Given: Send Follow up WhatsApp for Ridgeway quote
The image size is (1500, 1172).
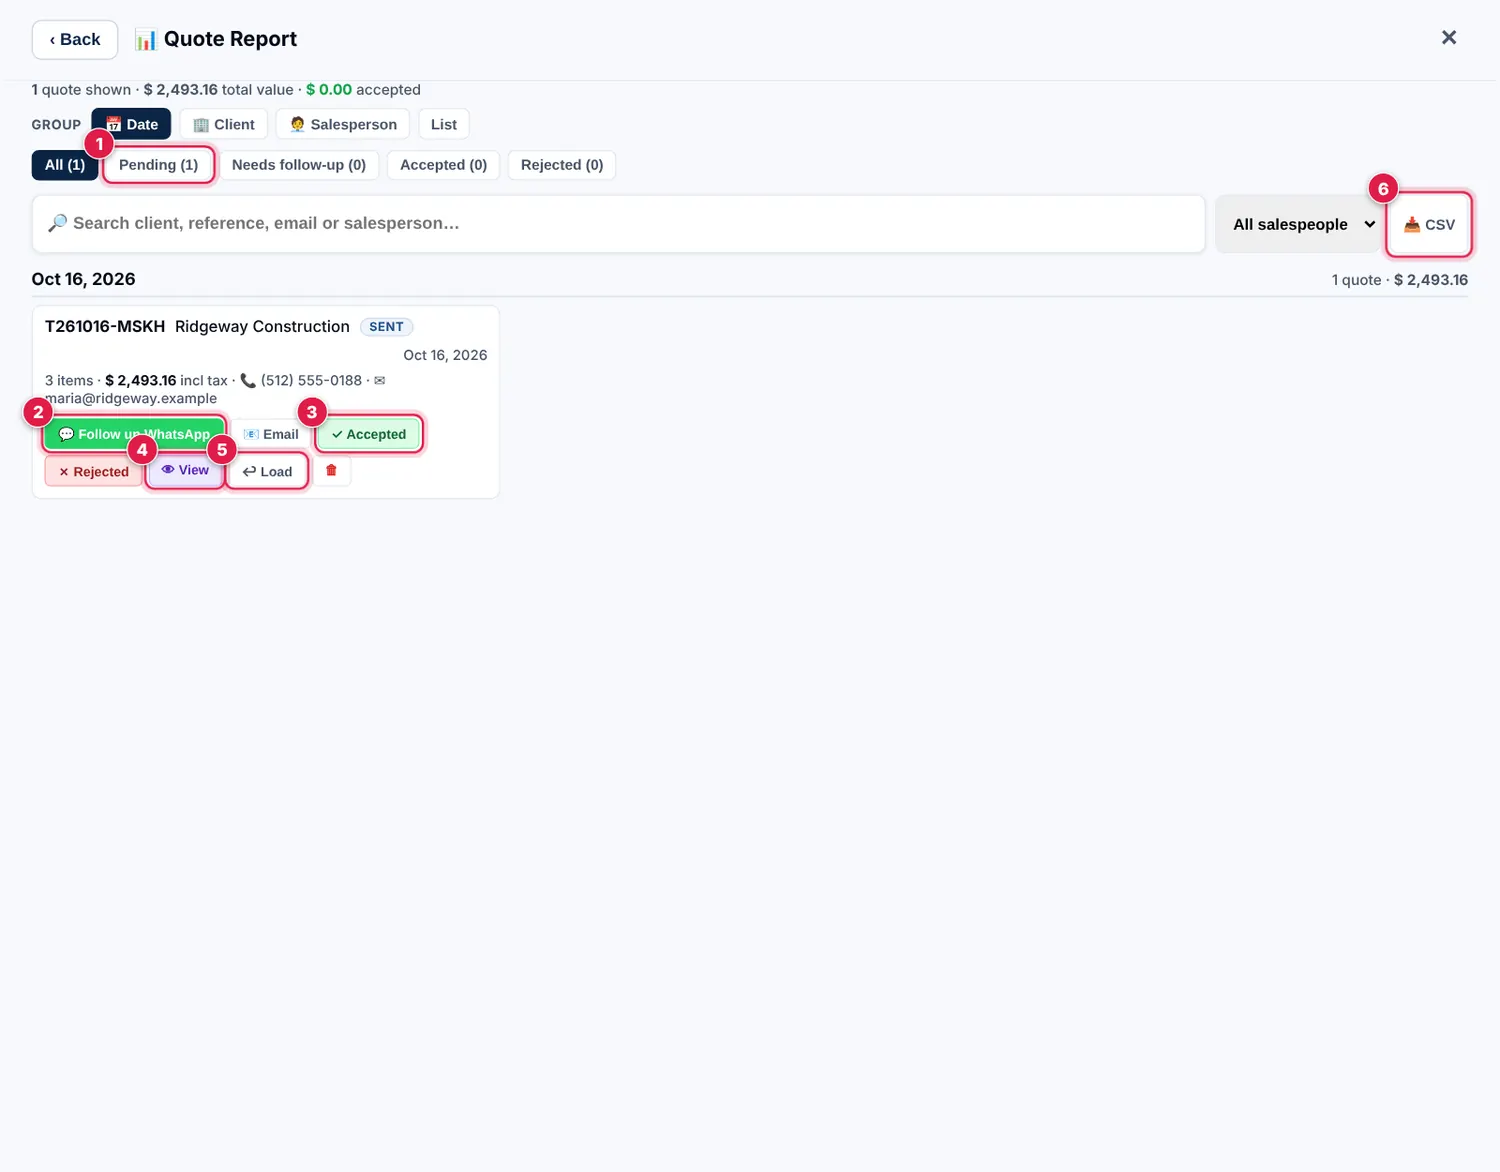Looking at the screenshot, I should (134, 434).
